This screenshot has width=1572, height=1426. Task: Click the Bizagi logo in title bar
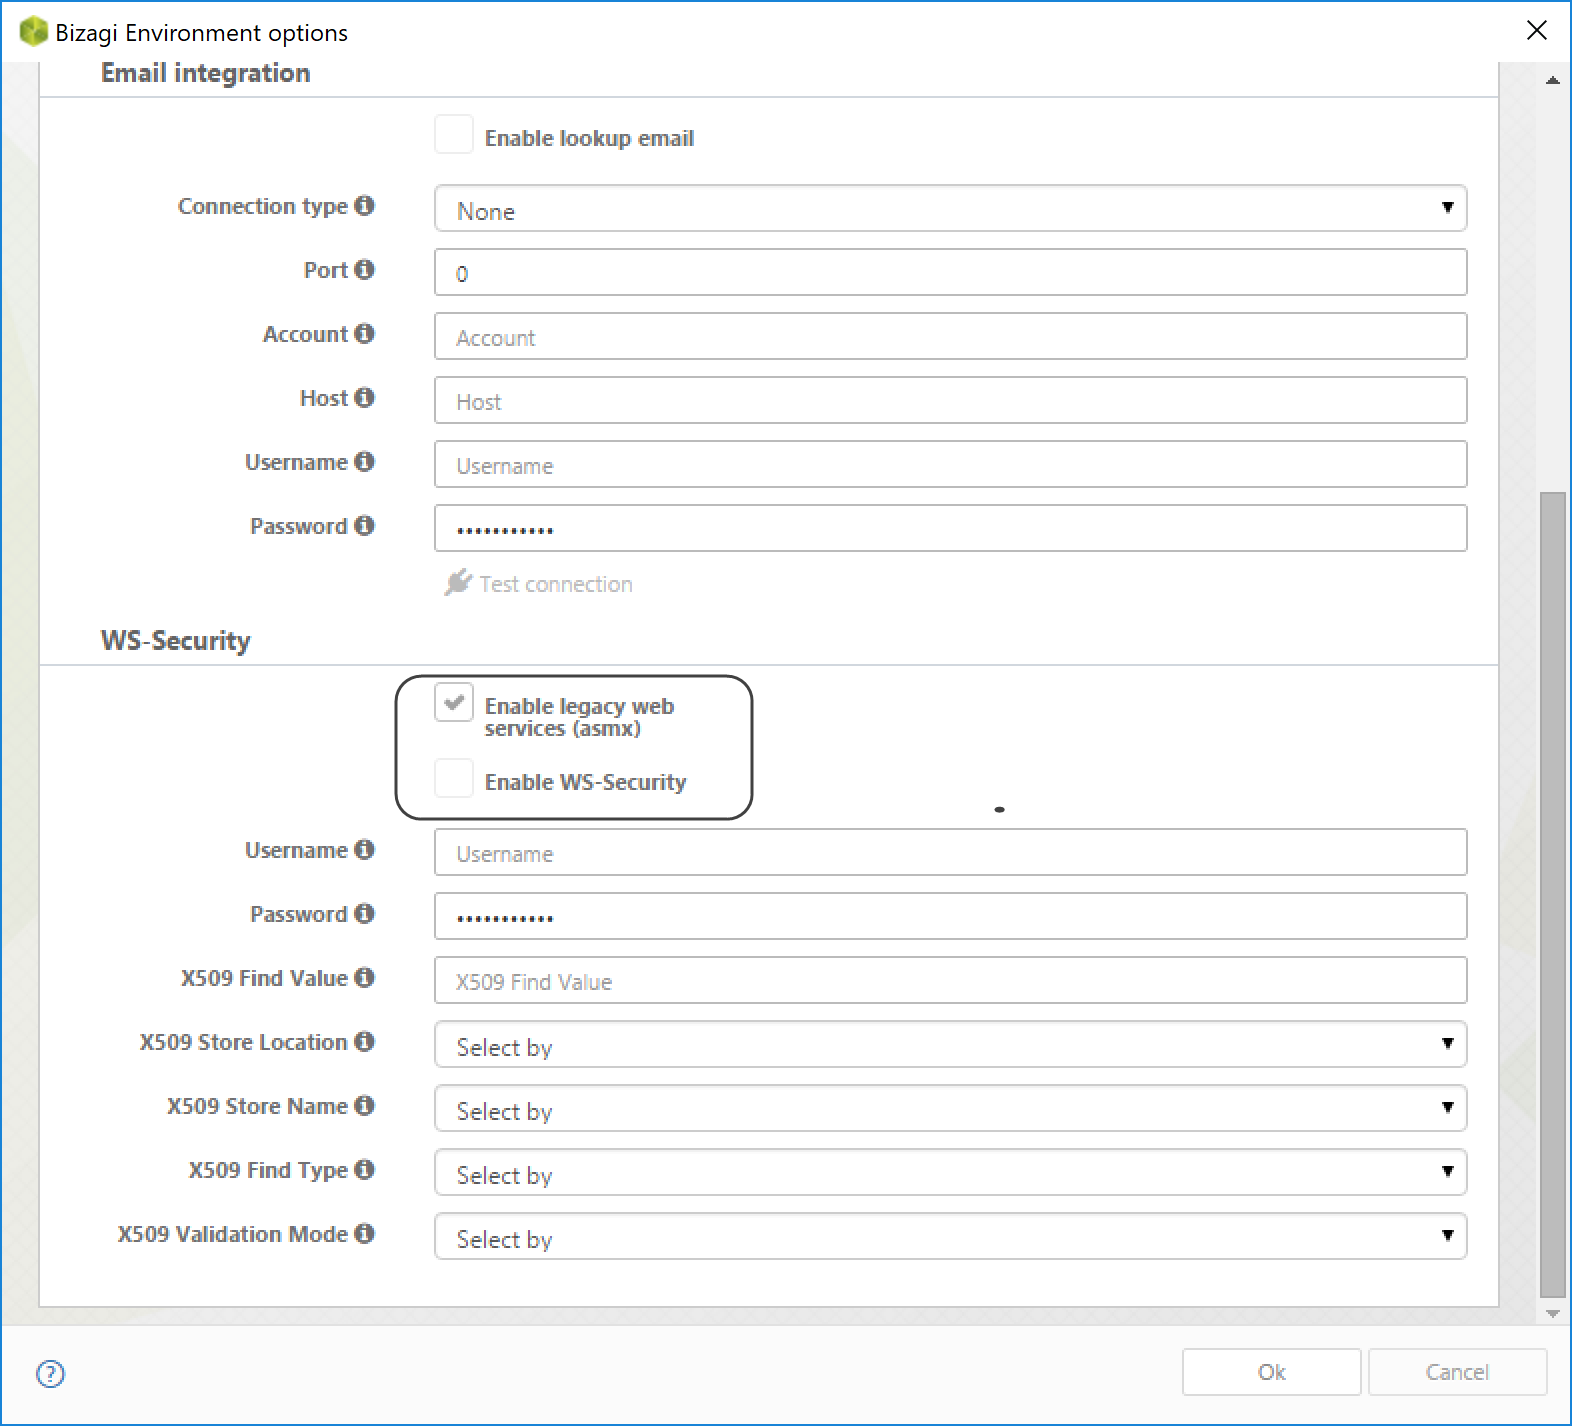tap(33, 32)
